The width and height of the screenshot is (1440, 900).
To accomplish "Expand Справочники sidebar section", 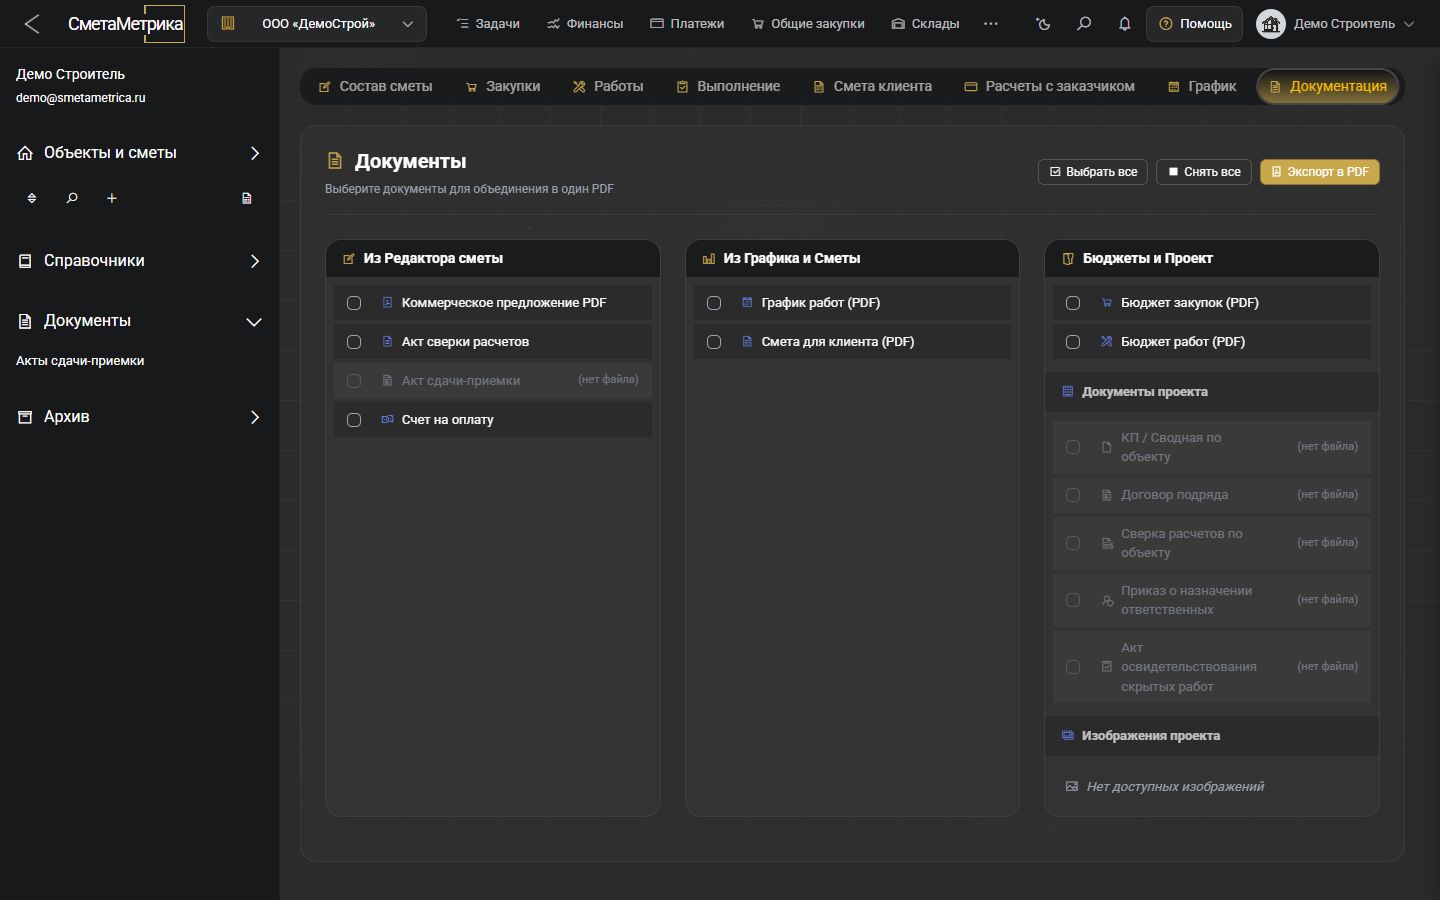I will pyautogui.click(x=140, y=261).
